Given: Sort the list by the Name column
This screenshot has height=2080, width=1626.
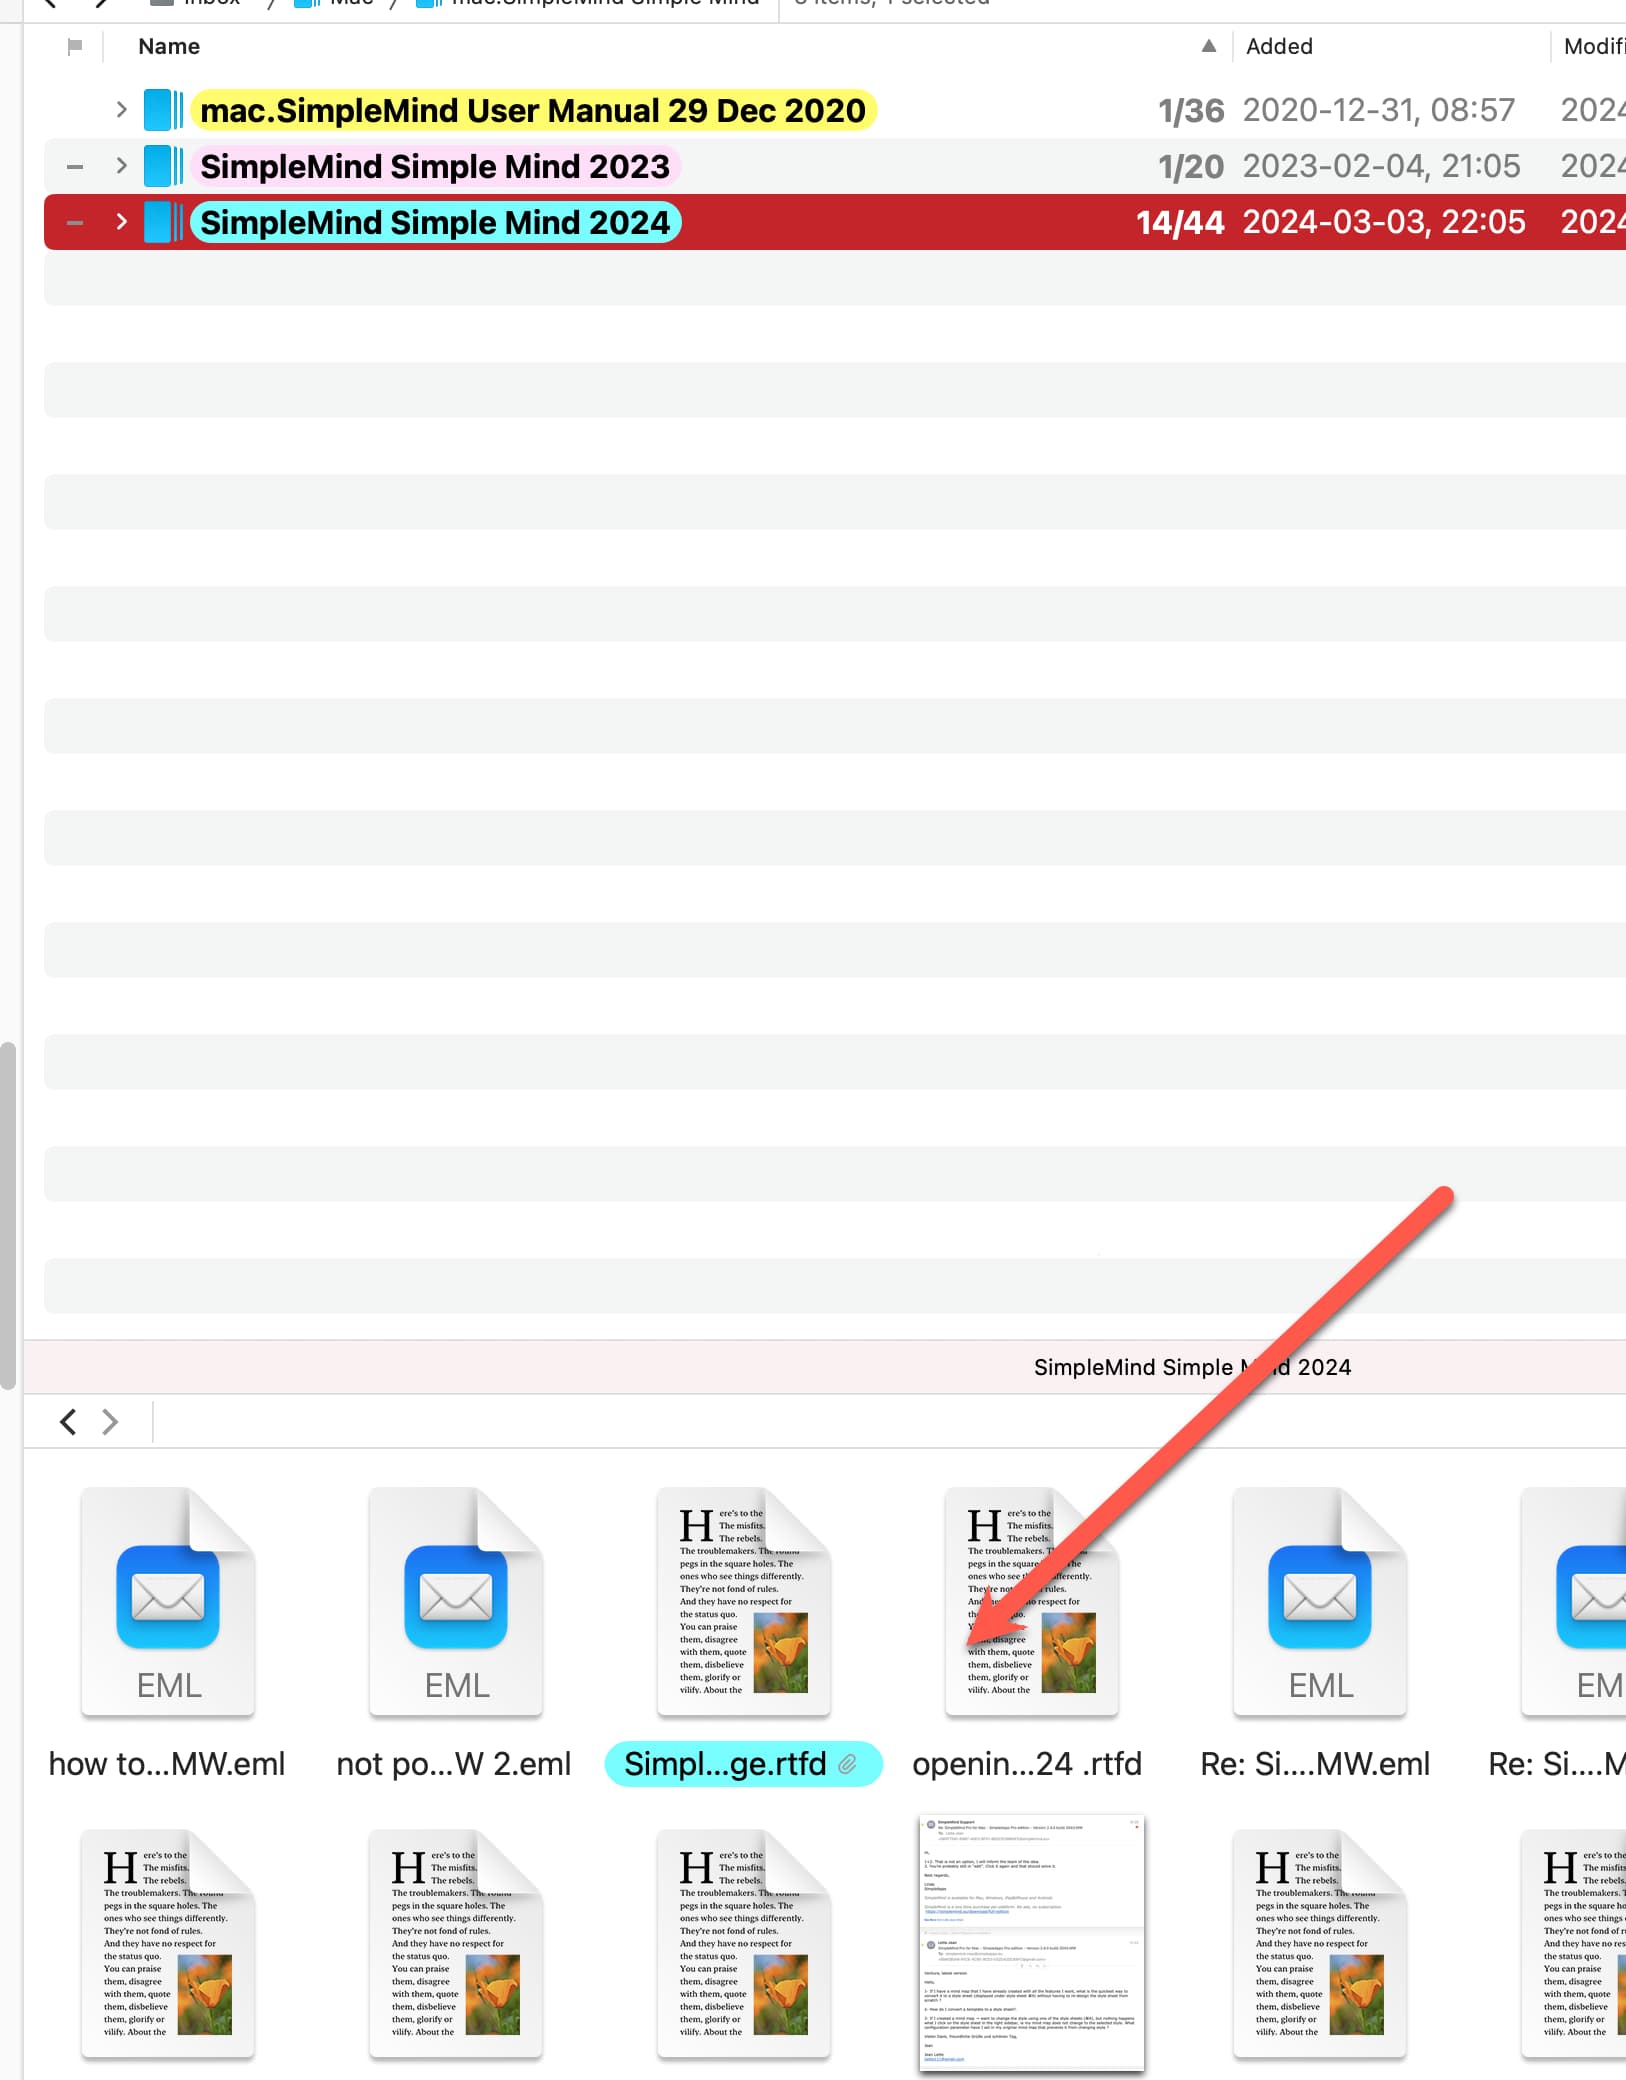Looking at the screenshot, I should click(x=169, y=47).
